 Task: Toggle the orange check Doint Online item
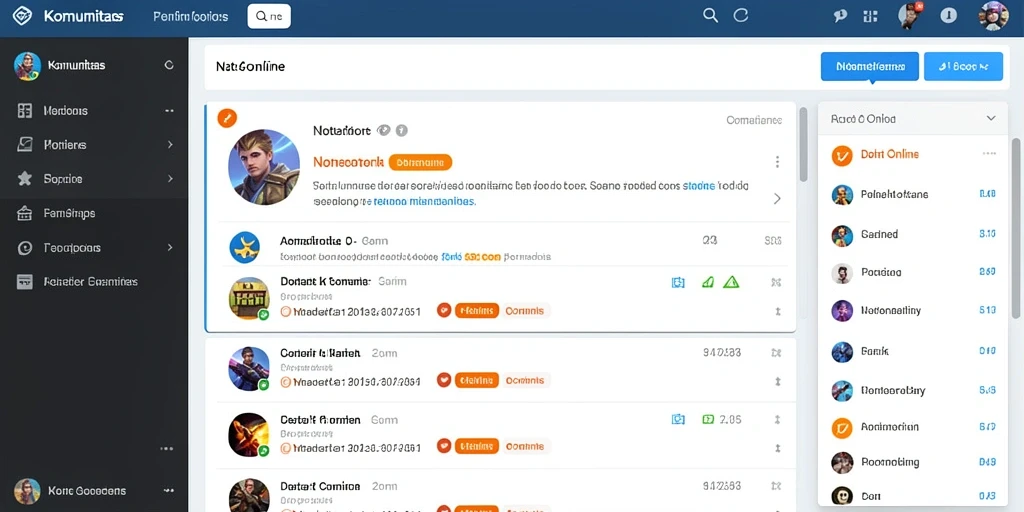tap(842, 155)
